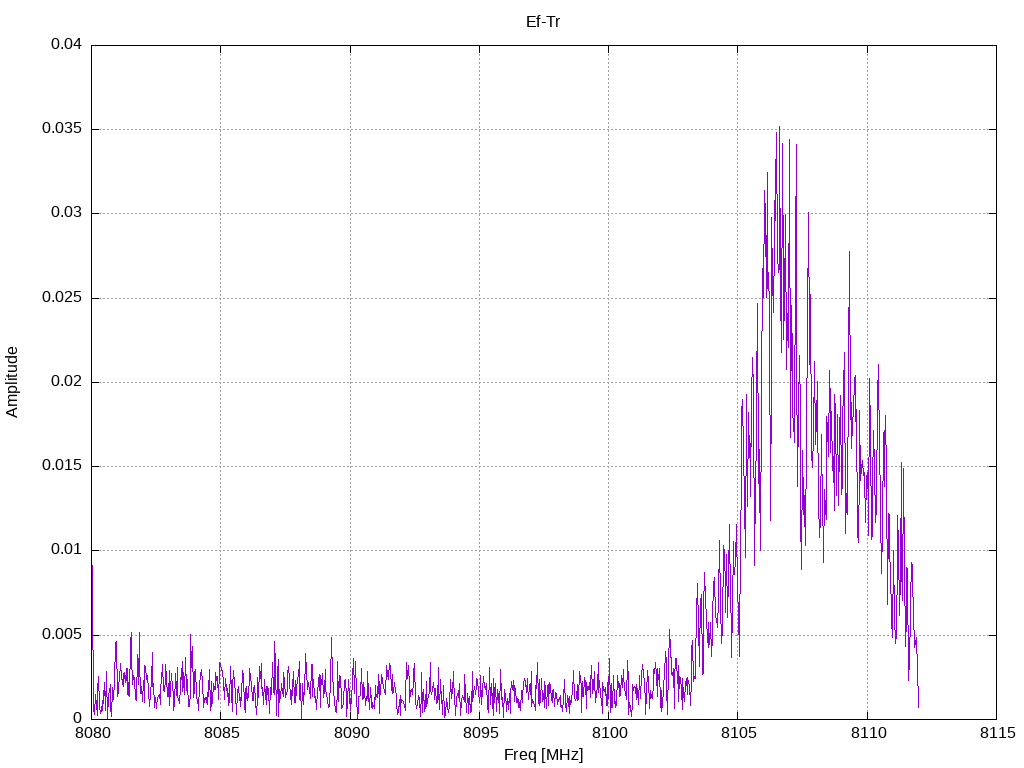Click the 8085 x-axis tick label
The image size is (1024, 768).
(222, 733)
